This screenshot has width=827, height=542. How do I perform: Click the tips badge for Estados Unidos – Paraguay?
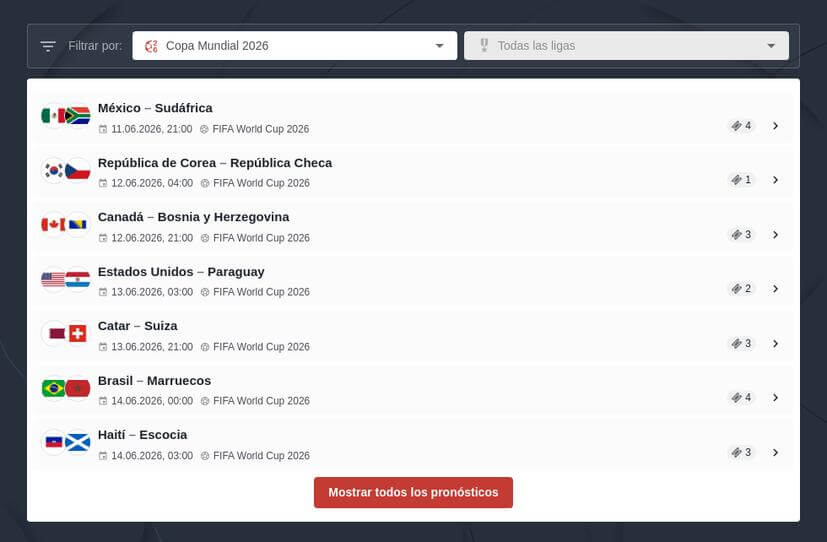741,288
